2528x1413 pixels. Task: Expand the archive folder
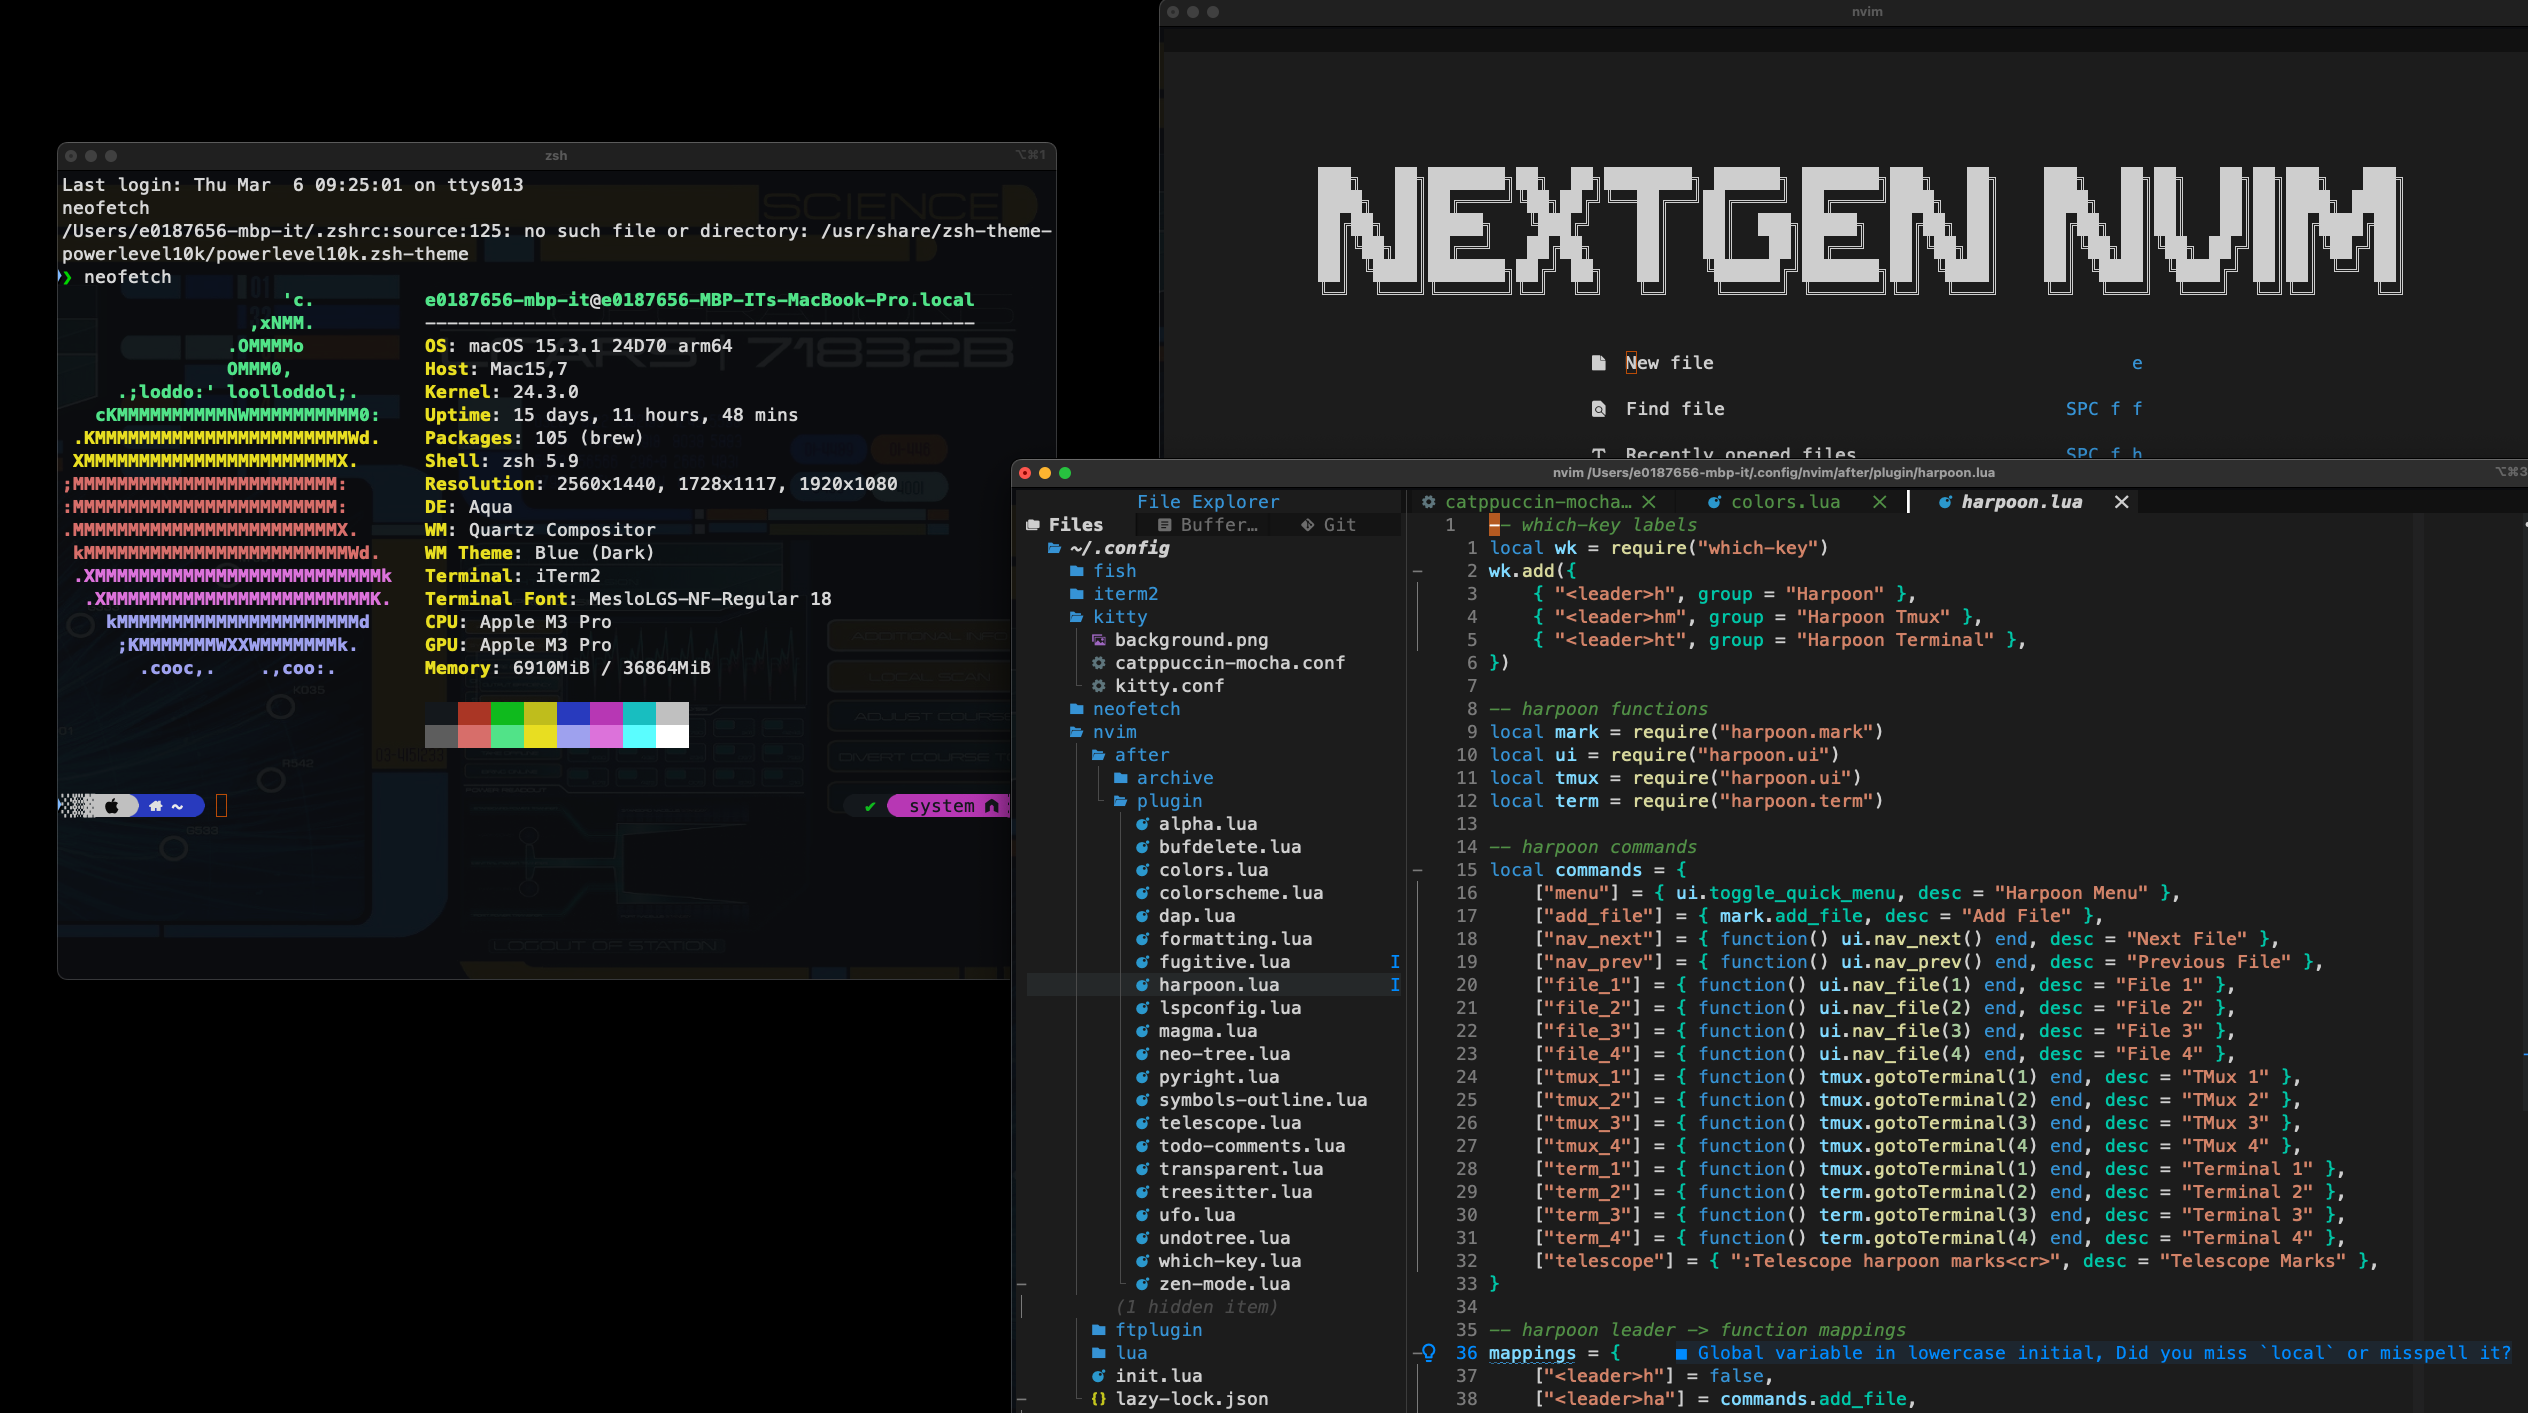pos(1163,778)
